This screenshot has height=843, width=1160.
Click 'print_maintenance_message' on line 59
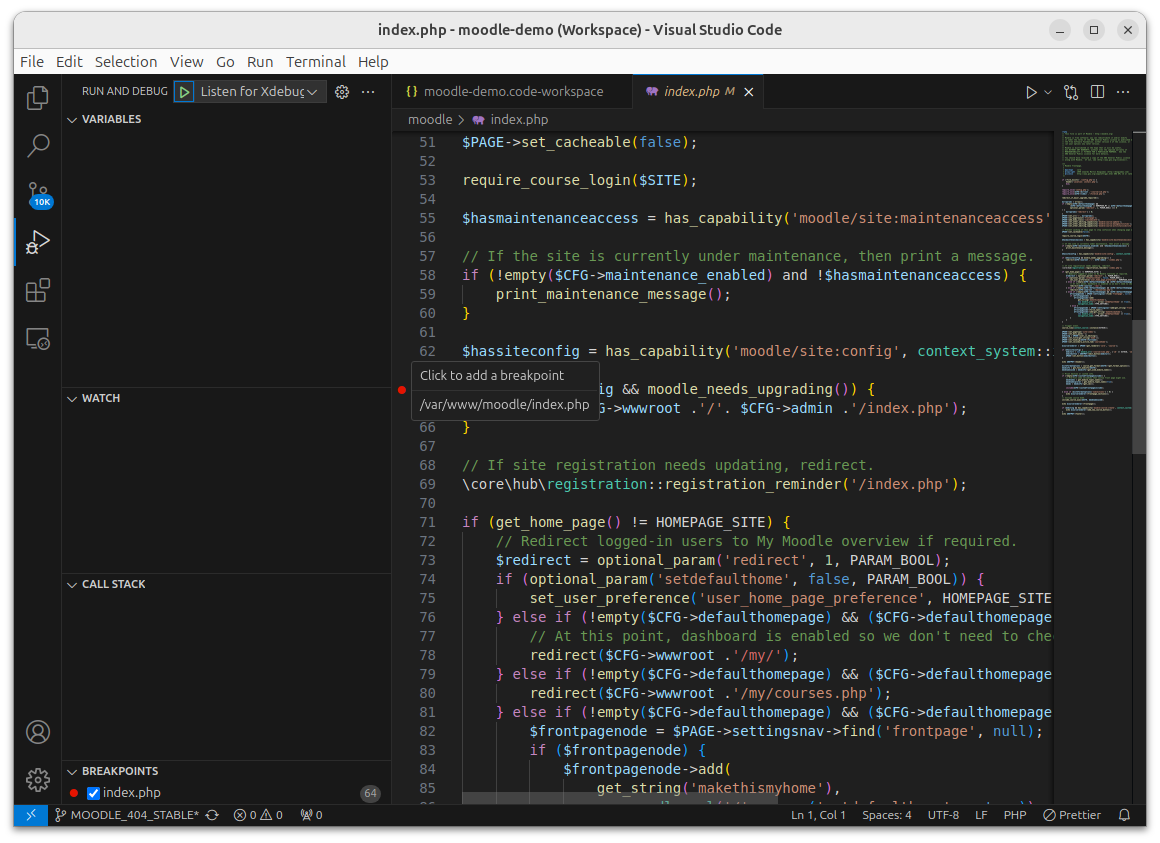pos(601,294)
